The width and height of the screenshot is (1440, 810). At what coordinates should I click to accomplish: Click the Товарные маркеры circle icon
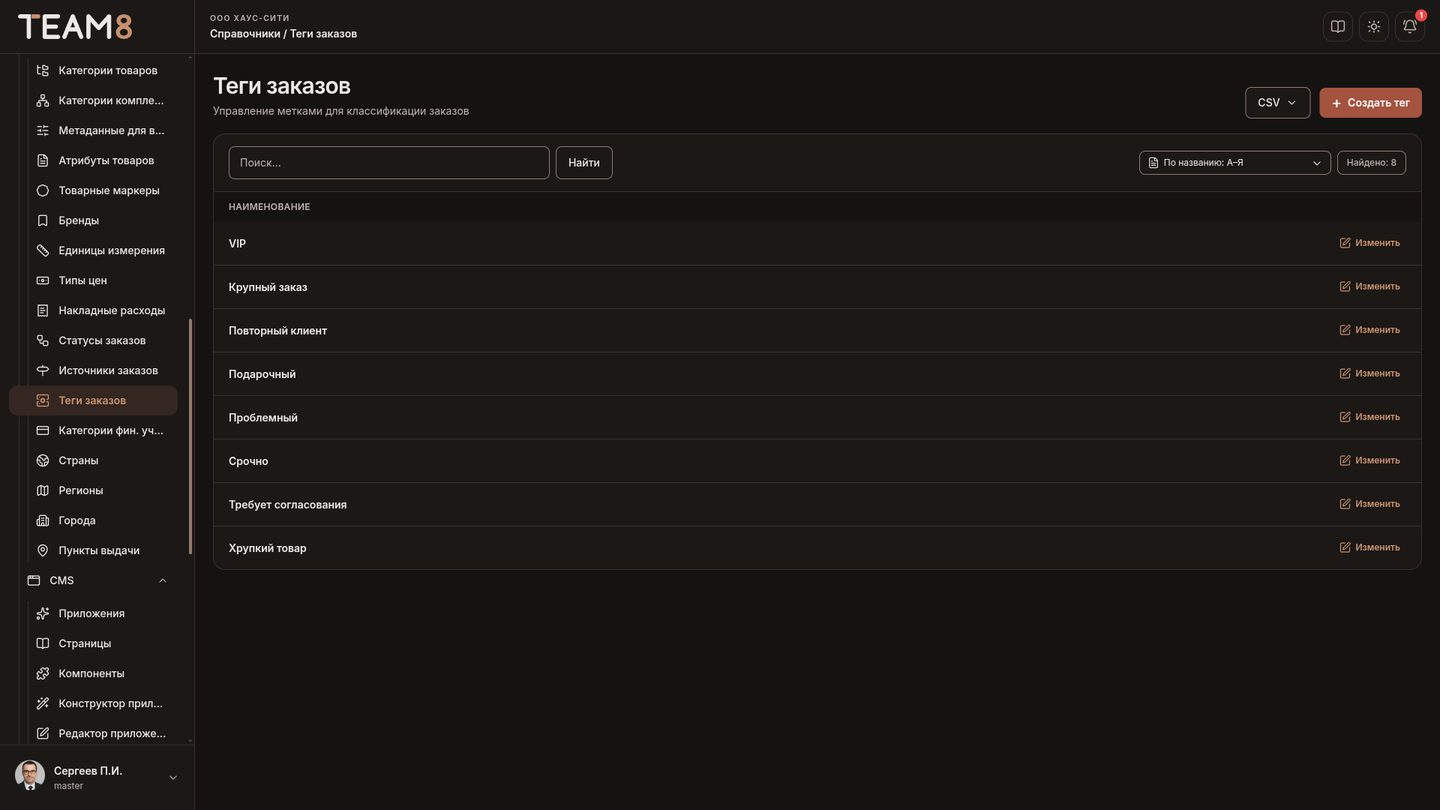pyautogui.click(x=42, y=190)
